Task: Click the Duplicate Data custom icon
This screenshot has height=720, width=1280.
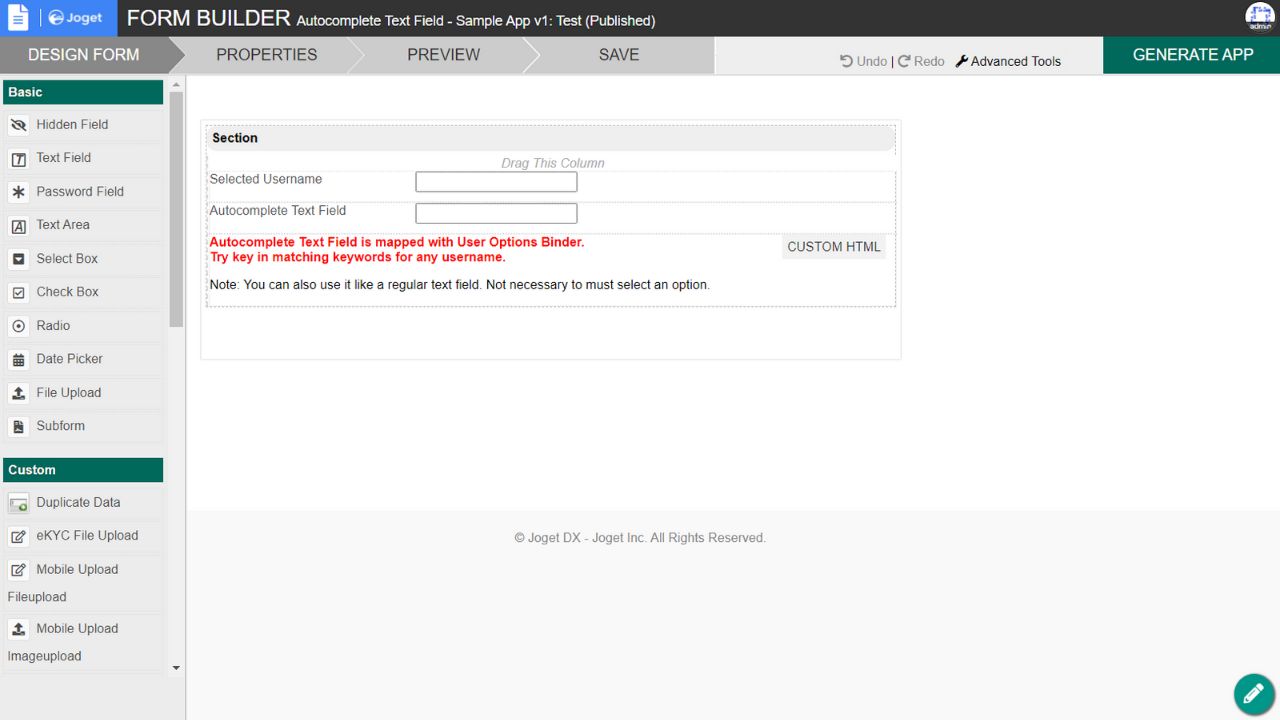Action: (18, 504)
